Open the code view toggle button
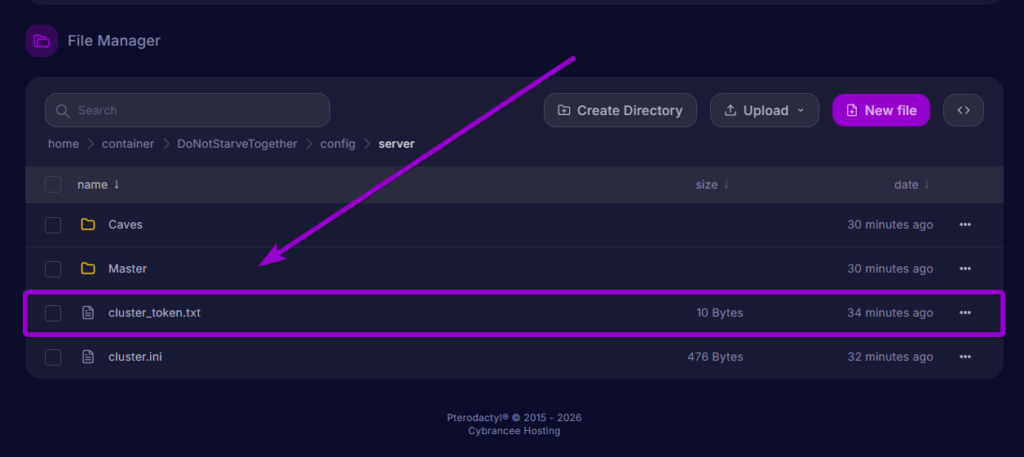This screenshot has height=457, width=1024. click(x=963, y=110)
